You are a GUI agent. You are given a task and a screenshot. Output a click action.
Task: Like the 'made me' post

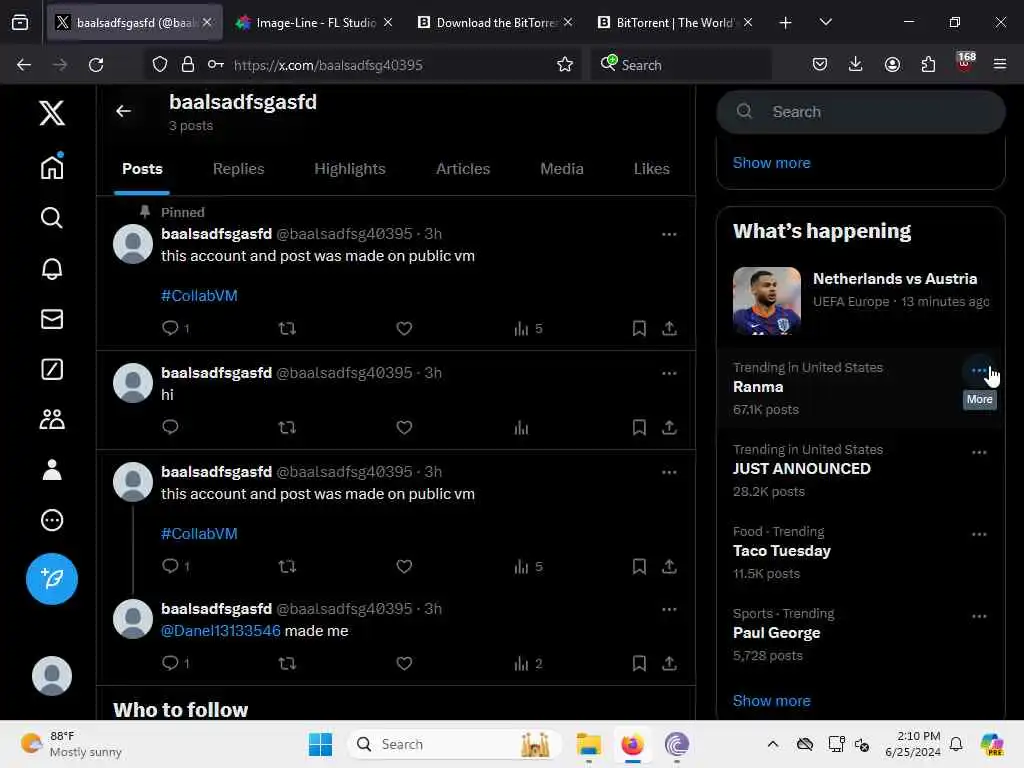click(404, 664)
